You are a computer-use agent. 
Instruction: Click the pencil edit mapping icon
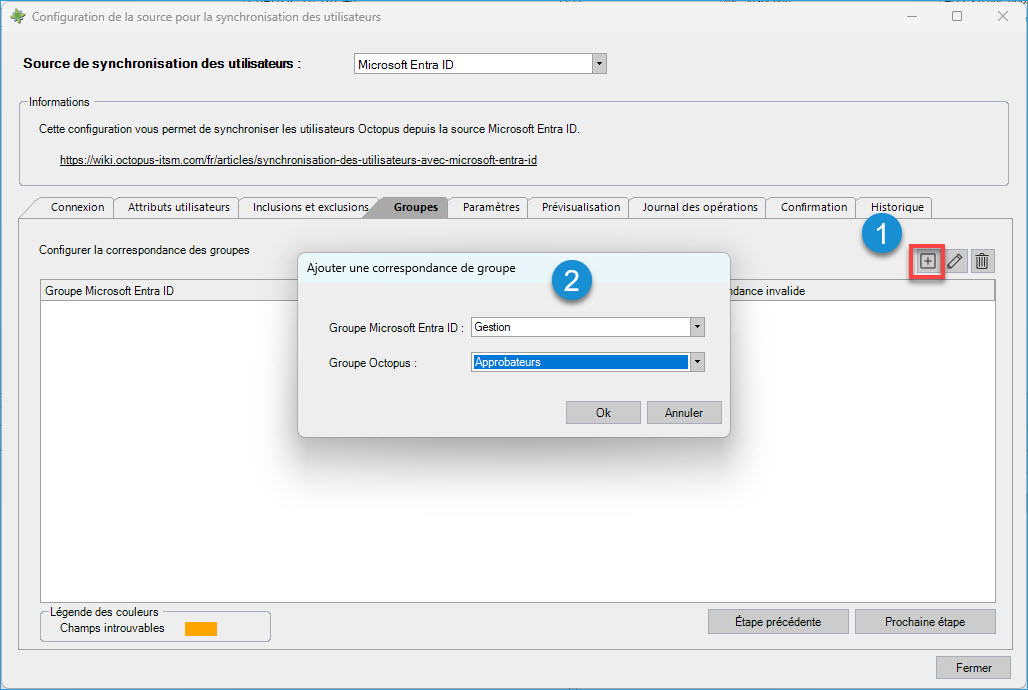(955, 261)
